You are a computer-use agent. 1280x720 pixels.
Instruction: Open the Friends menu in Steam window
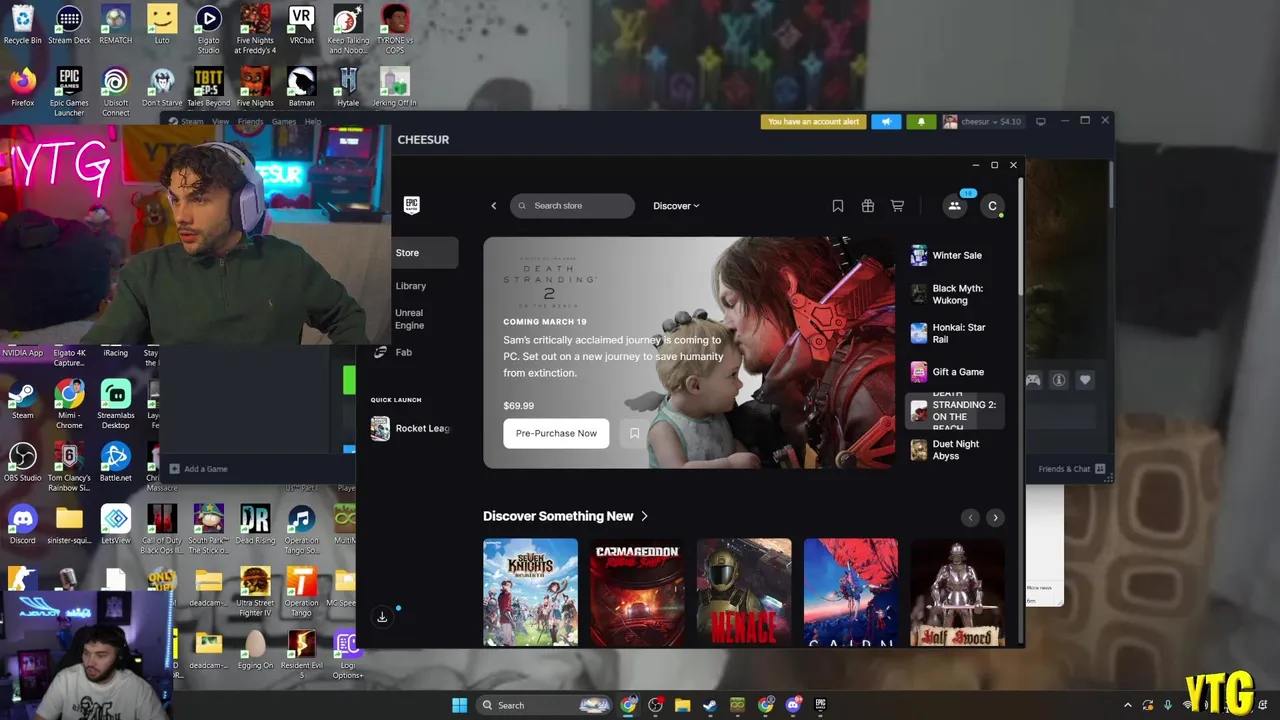coord(250,122)
